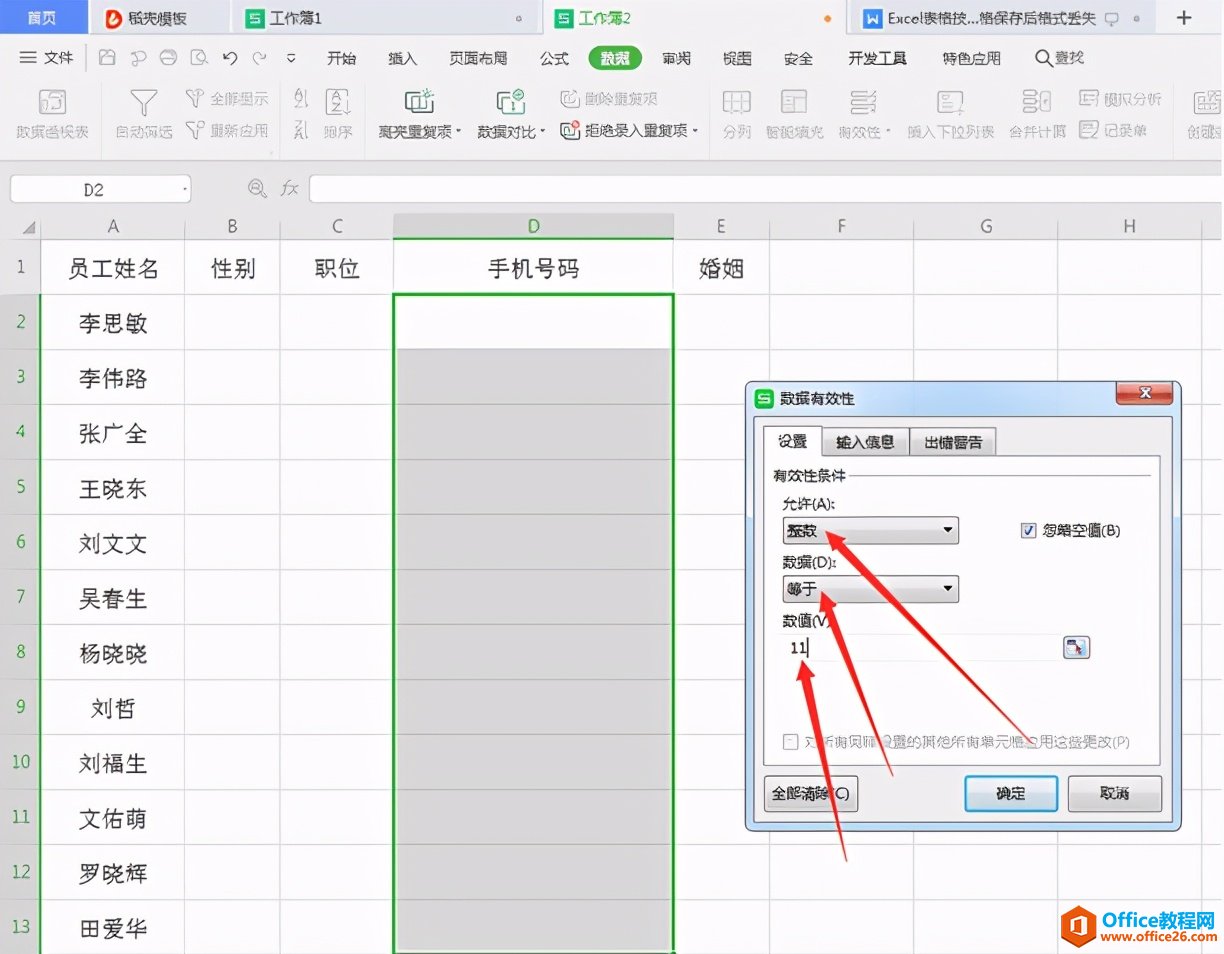
Task: Click the Text to Columns (分列) icon
Action: [737, 103]
